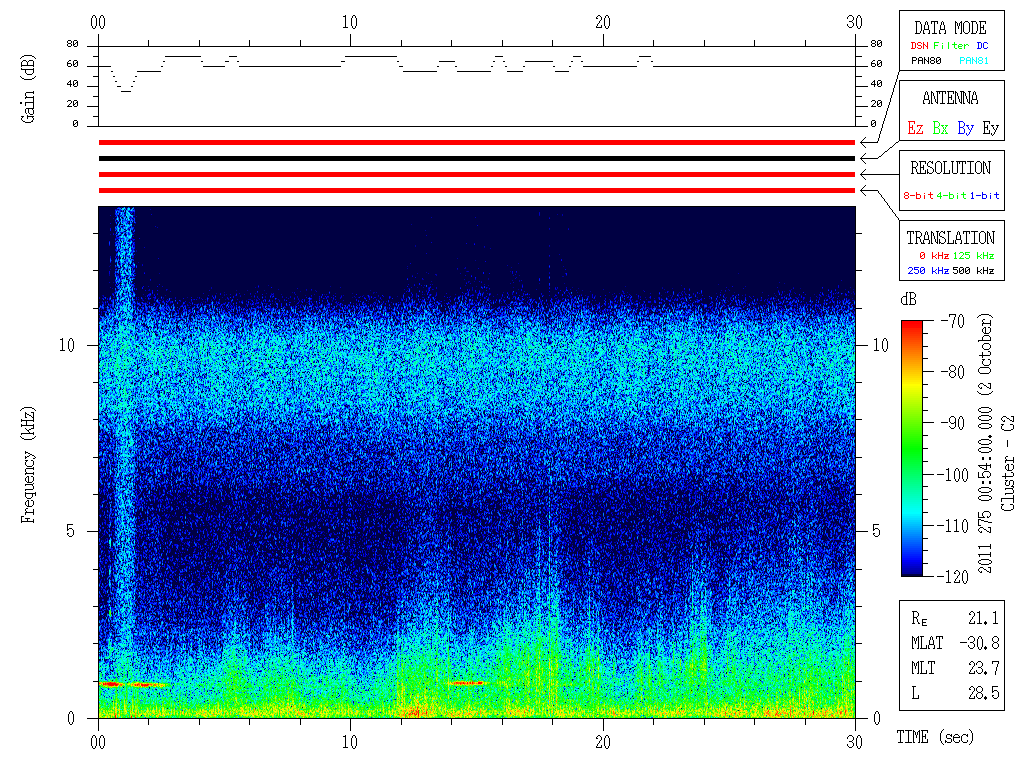Select the blue DC label in Data Mode
Image resolution: width=1024 pixels, height=768 pixels.
tap(982, 46)
